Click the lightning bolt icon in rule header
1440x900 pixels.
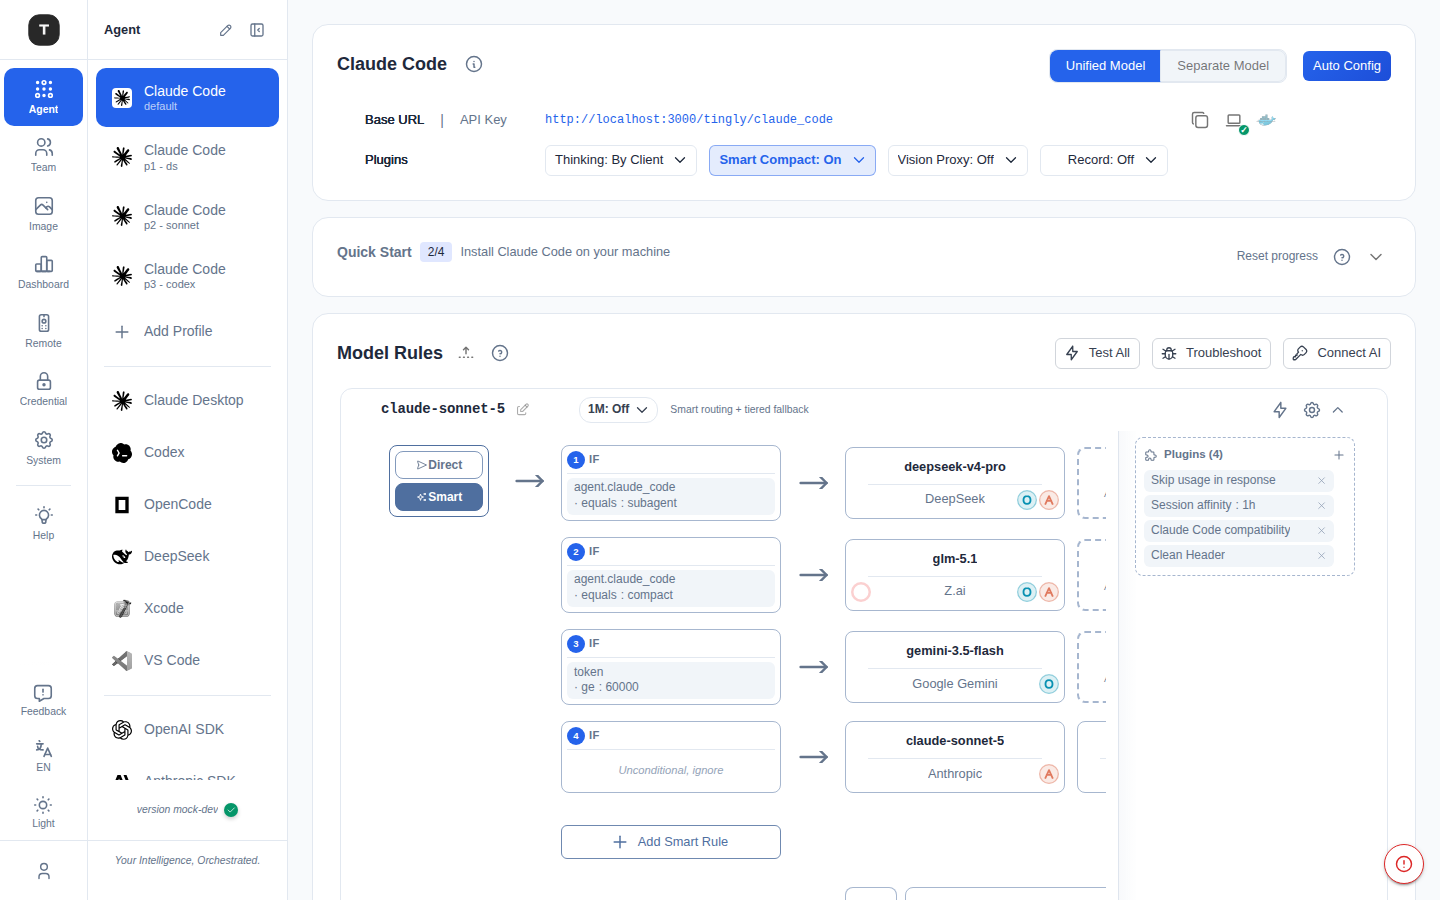coord(1280,410)
